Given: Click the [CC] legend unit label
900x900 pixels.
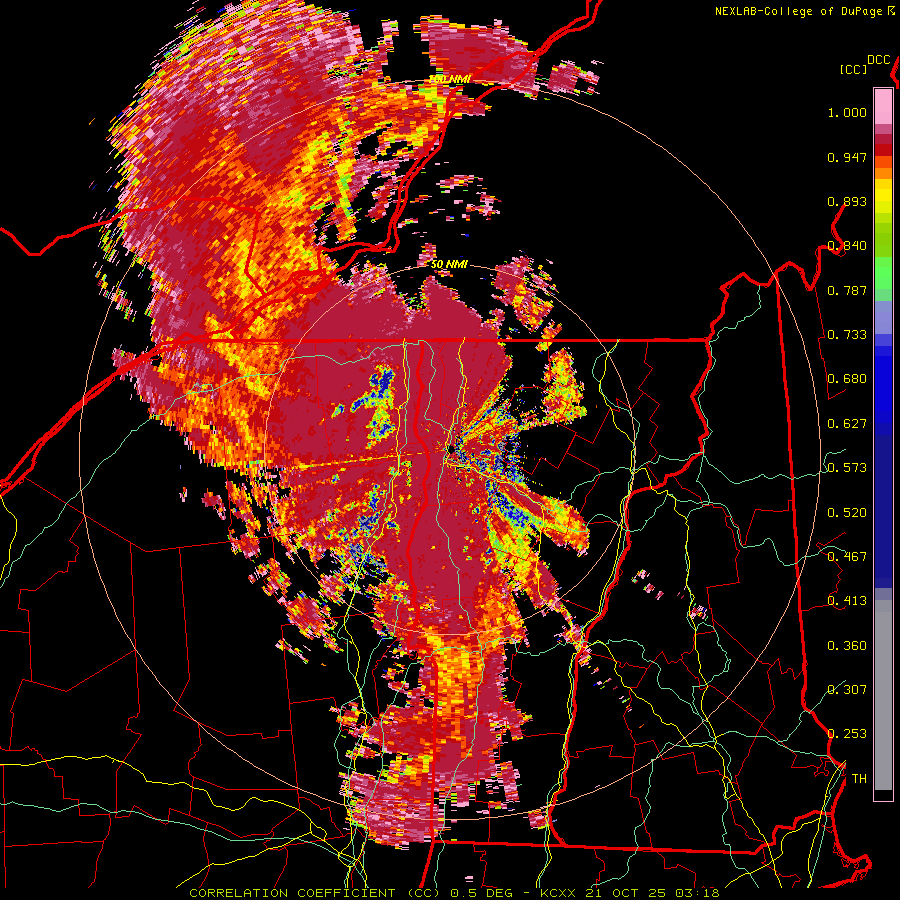Looking at the screenshot, I should tap(854, 69).
